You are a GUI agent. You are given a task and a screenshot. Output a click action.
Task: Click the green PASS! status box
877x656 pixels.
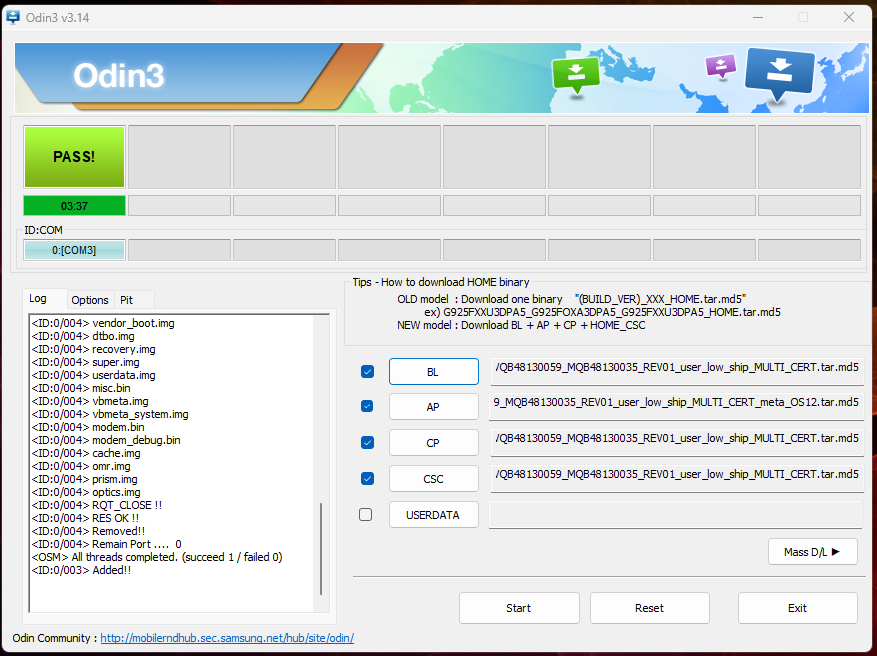click(74, 157)
